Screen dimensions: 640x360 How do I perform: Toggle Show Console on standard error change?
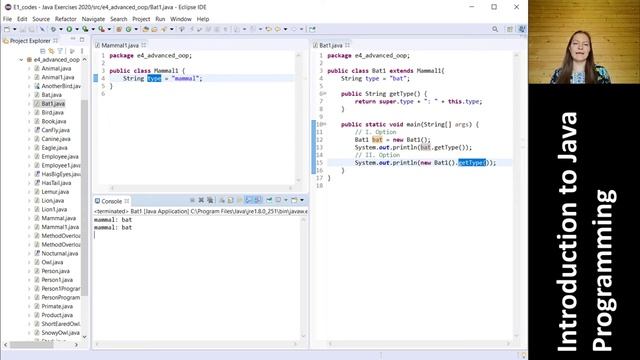pyautogui.click(x=258, y=200)
